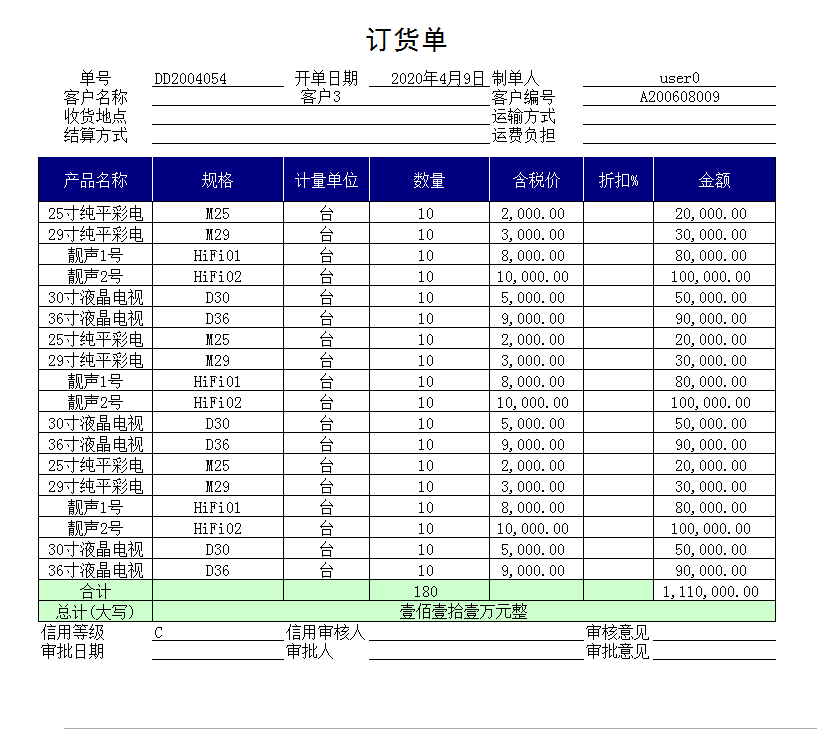Click the 含税价 column header
Viewport: 817px width, 729px height.
pos(536,180)
